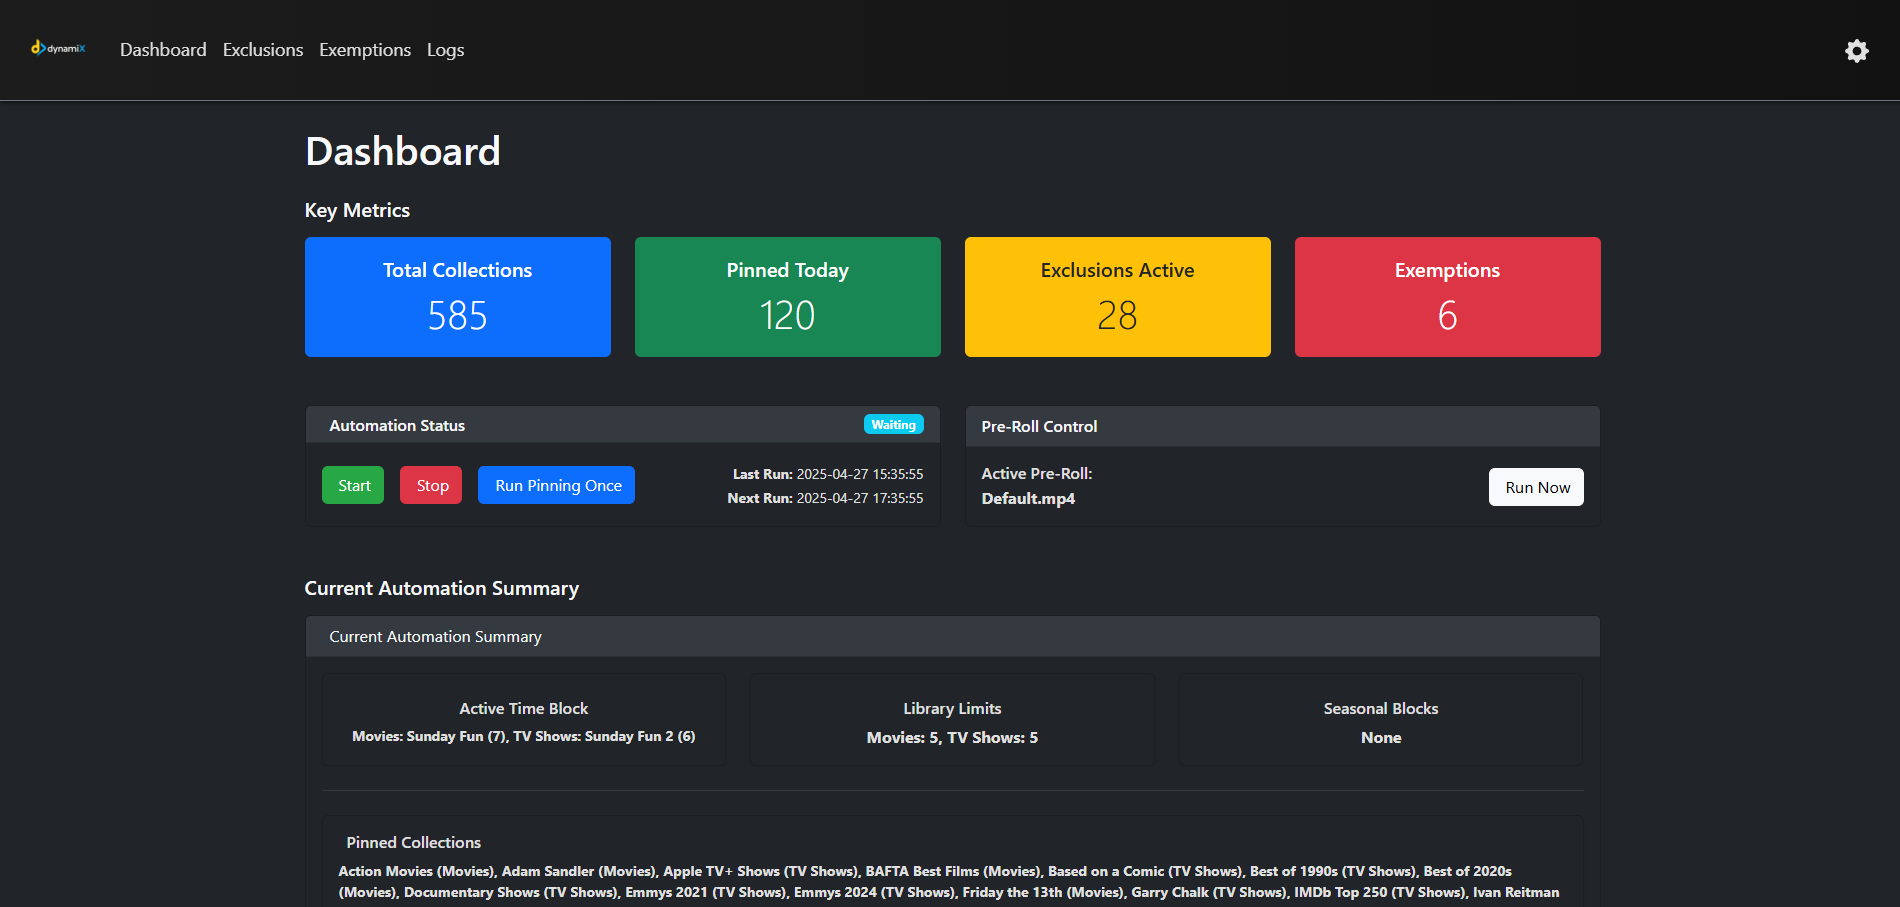Click the Pinned Collections heading
Screen dimensions: 1900x907
pos(414,842)
